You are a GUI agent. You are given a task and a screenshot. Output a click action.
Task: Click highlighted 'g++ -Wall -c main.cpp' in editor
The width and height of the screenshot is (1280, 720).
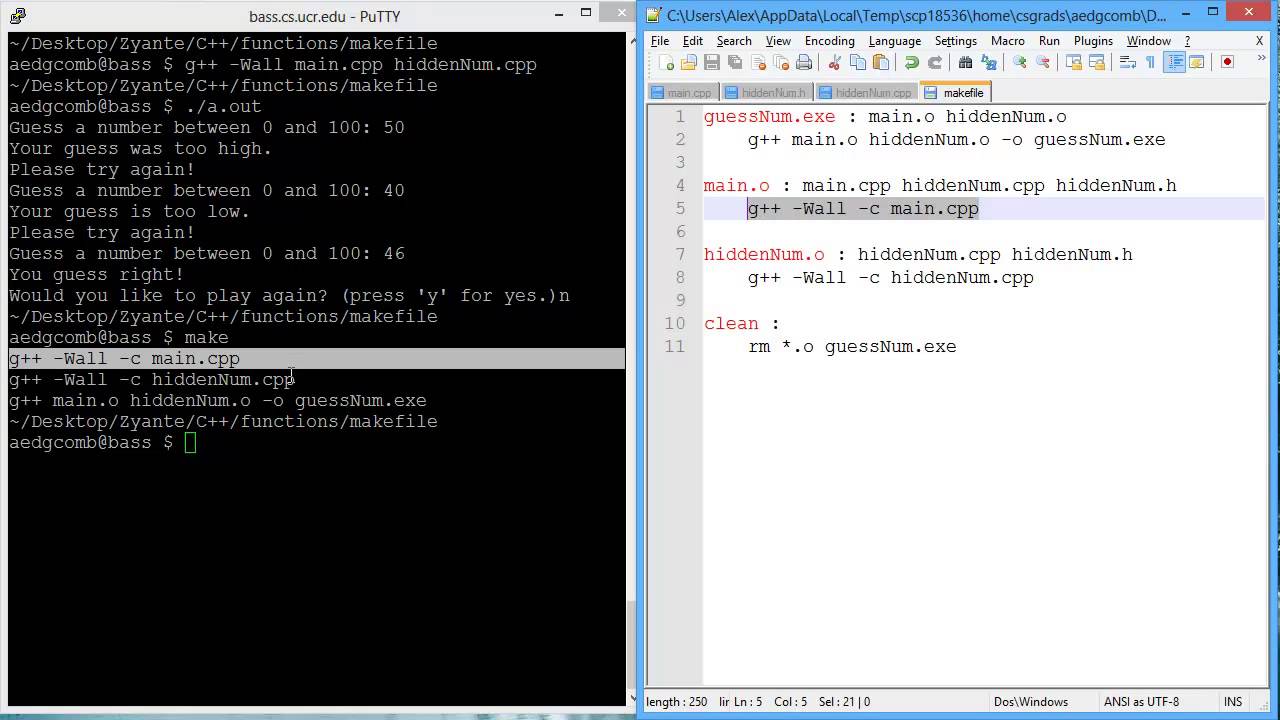(863, 209)
